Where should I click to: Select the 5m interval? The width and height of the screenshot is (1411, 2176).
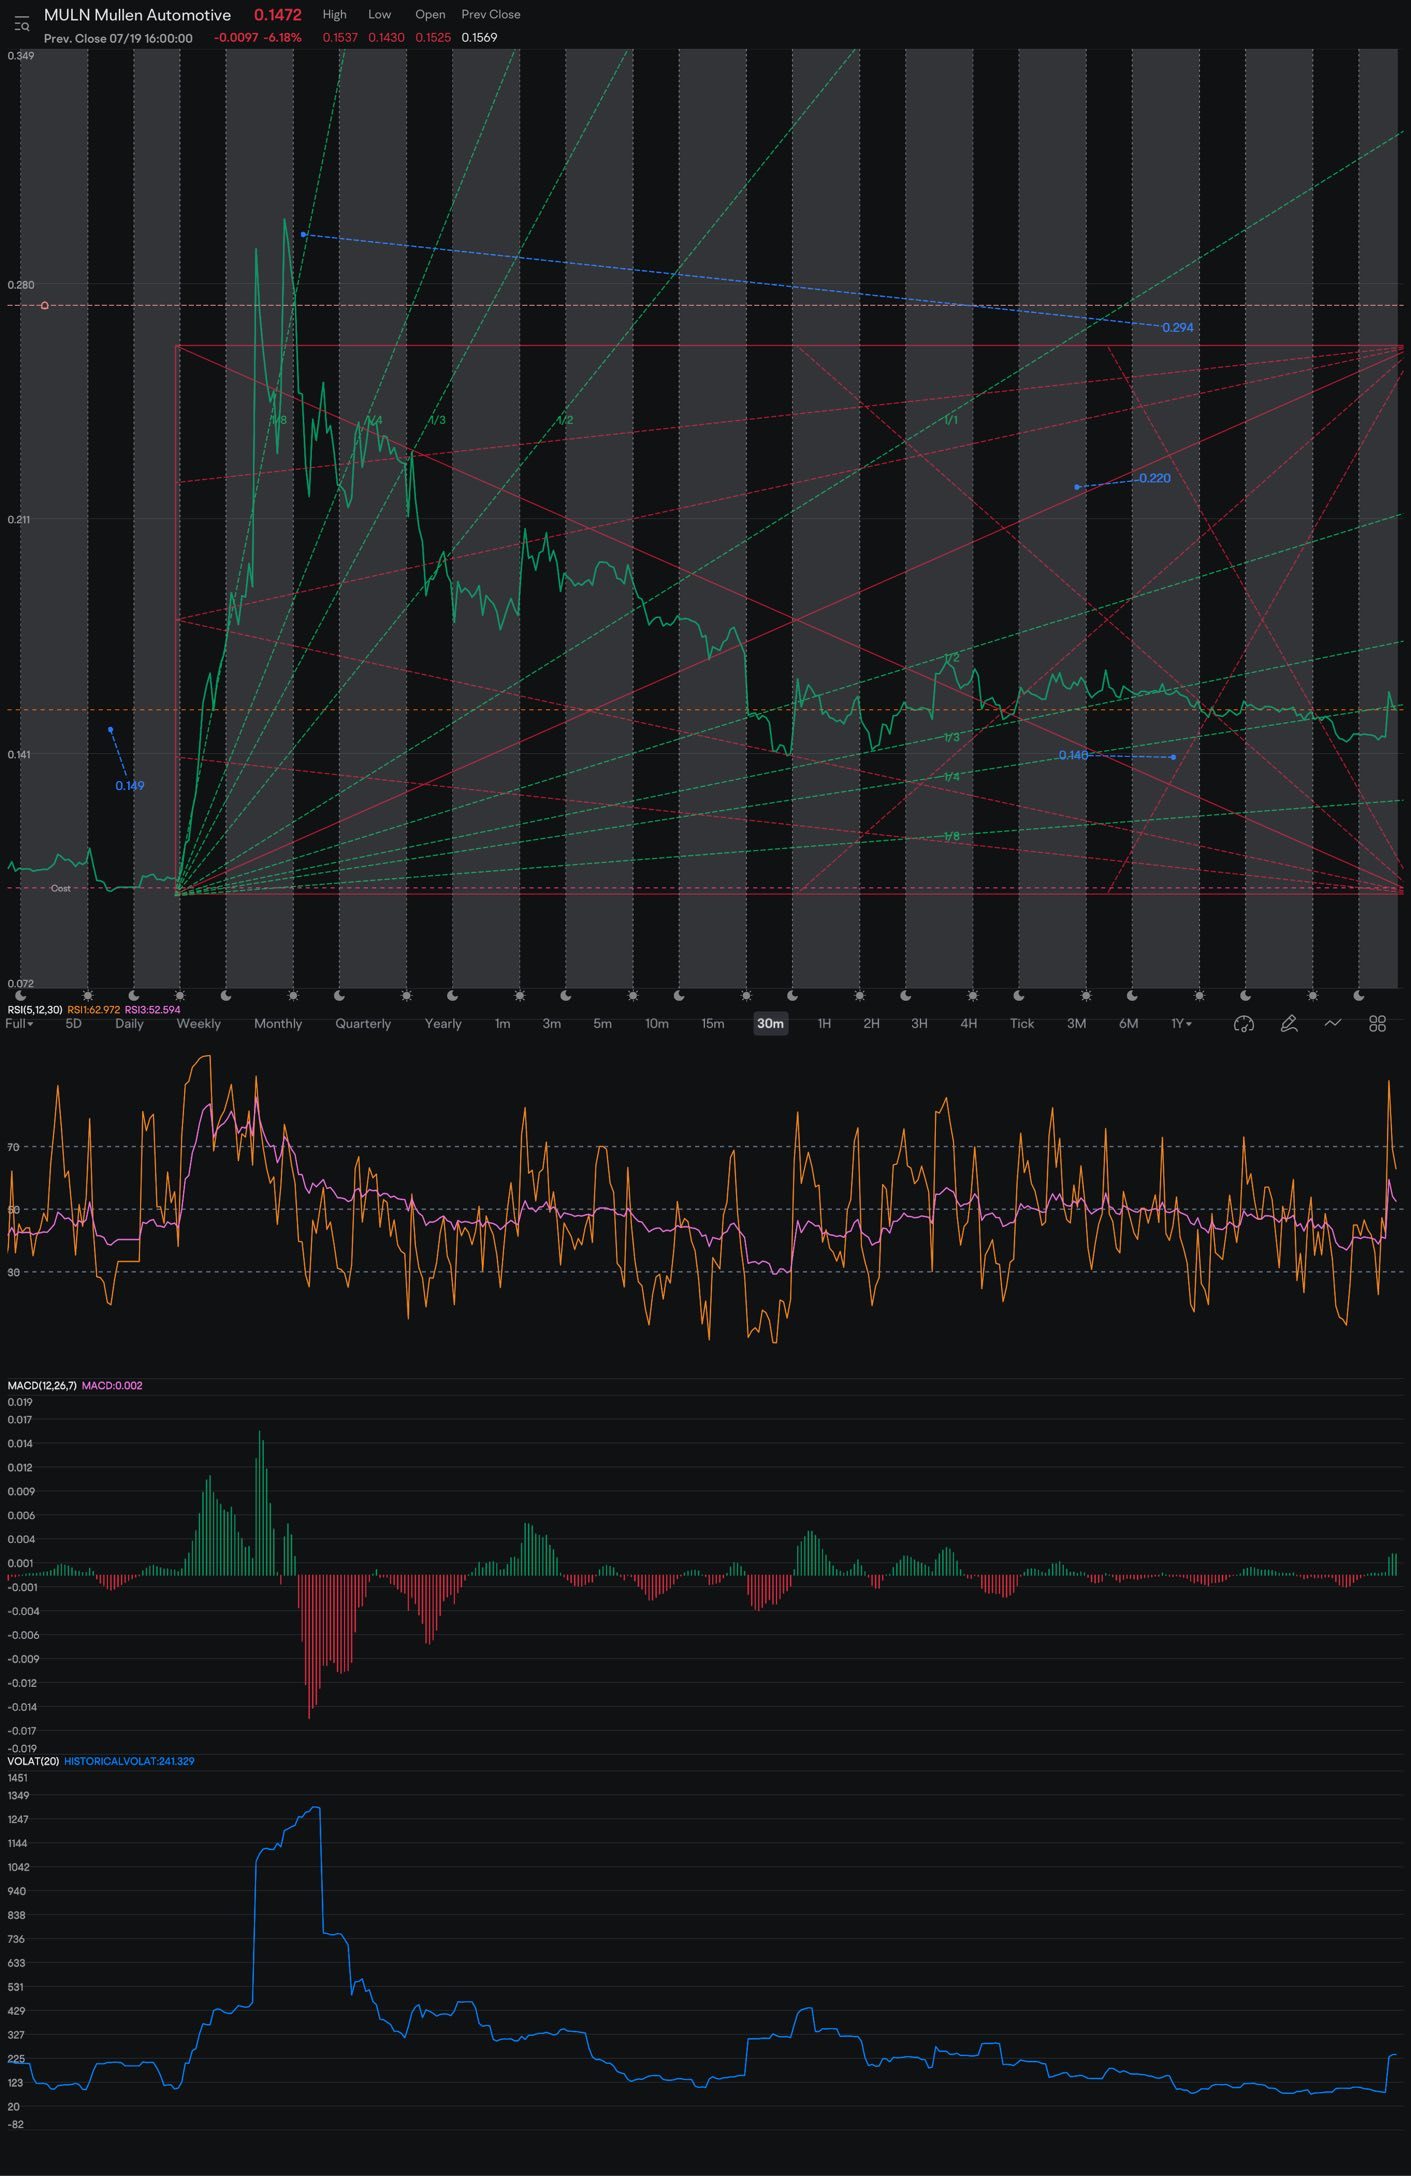(602, 1024)
